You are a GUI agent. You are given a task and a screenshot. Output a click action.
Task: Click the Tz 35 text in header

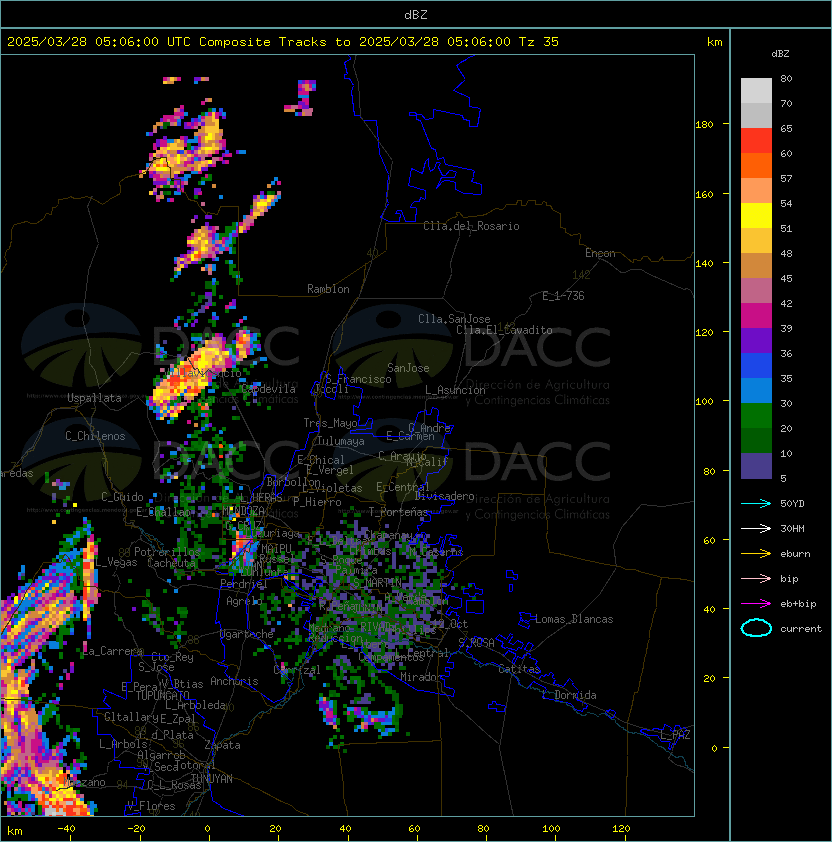click(x=539, y=41)
